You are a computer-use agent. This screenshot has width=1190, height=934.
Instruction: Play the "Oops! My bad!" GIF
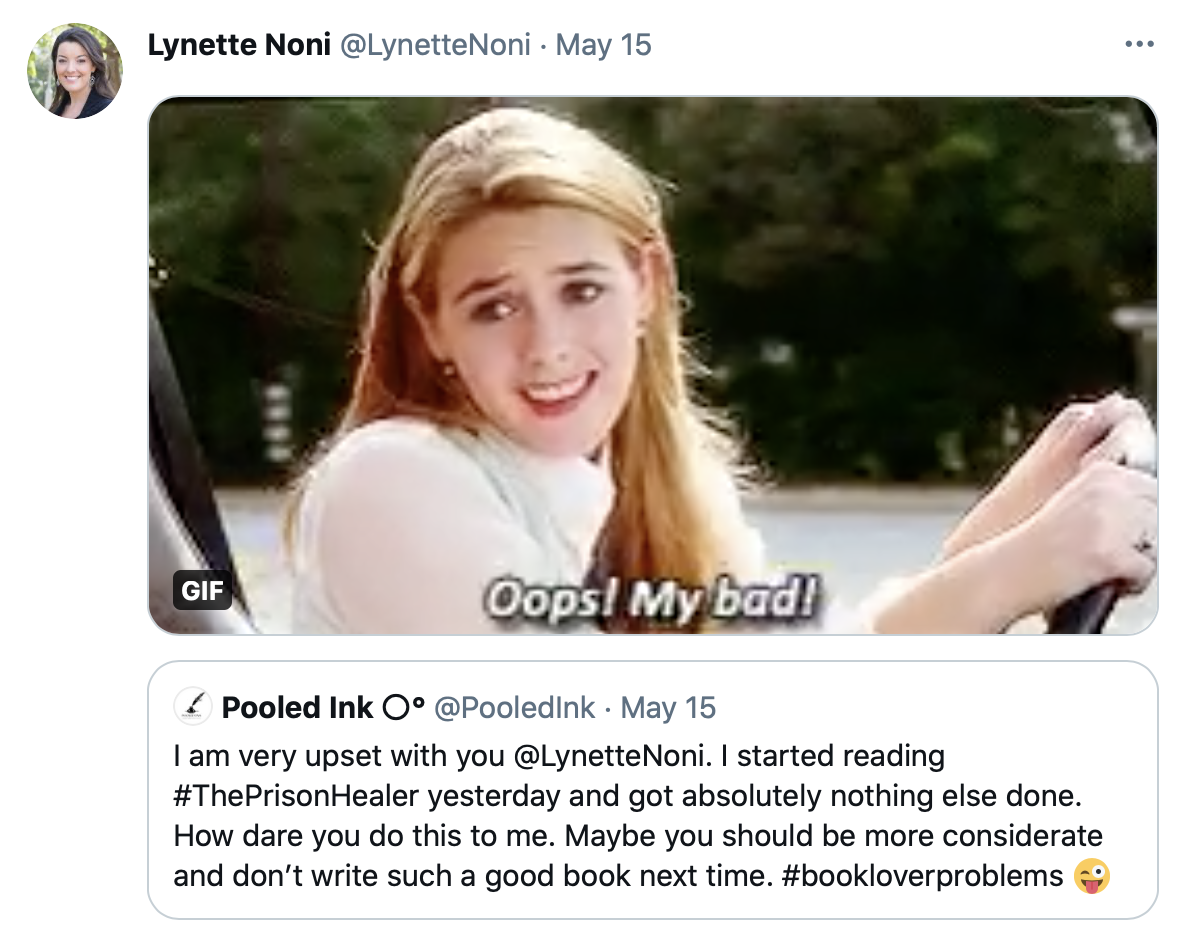pyautogui.click(x=652, y=365)
